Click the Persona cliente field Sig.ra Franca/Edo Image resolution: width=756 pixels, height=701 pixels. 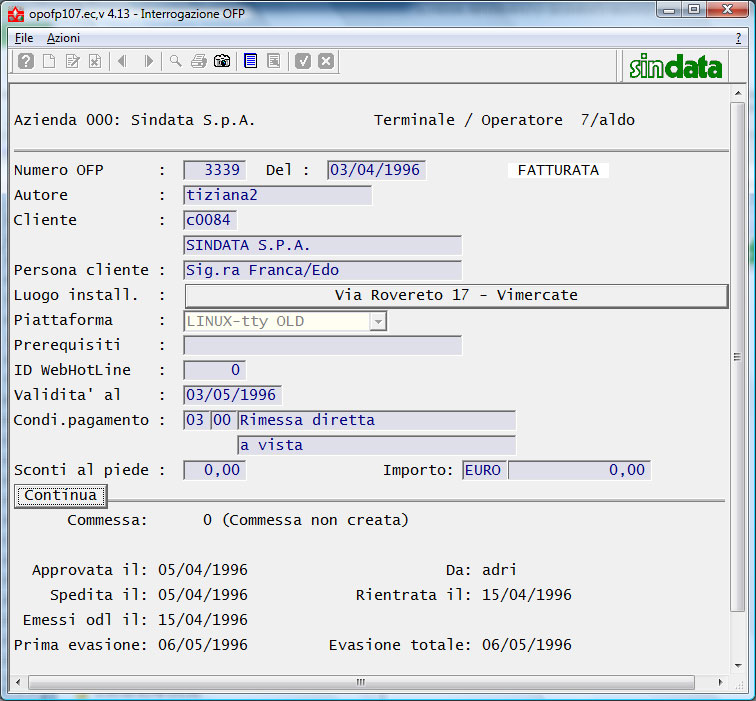pos(323,270)
